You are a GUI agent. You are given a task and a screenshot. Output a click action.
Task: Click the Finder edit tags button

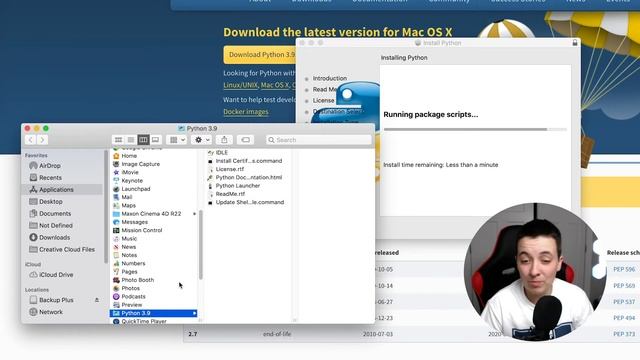click(245, 140)
